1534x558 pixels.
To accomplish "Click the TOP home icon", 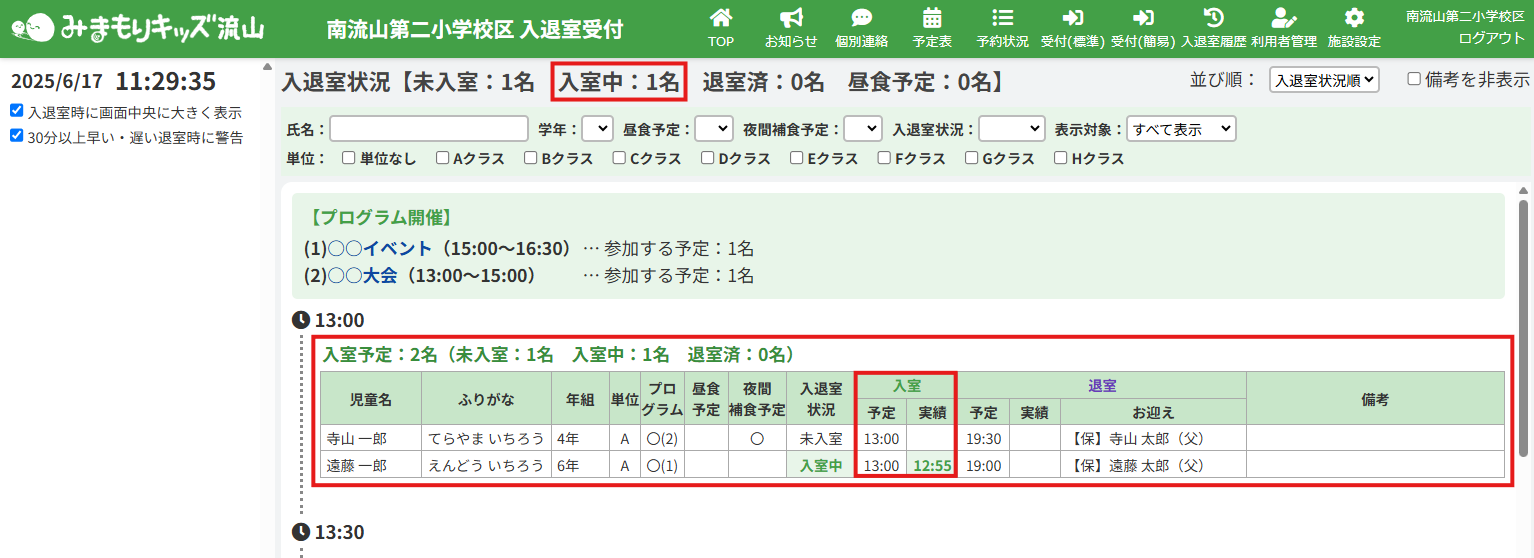I will (x=720, y=18).
